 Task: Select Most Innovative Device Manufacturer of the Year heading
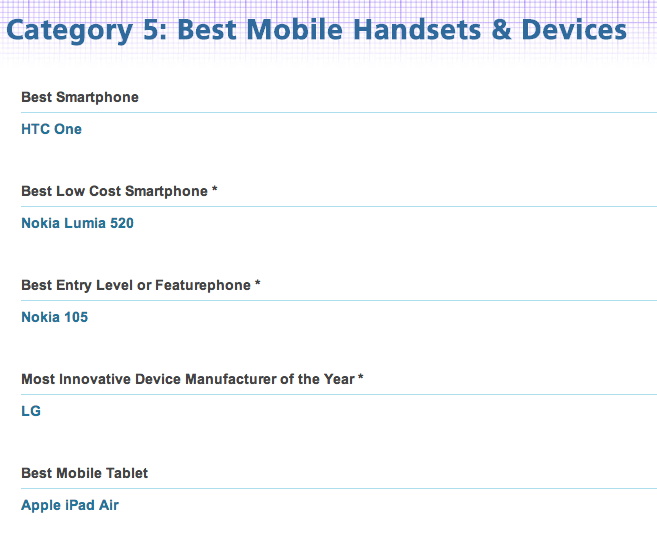188,379
